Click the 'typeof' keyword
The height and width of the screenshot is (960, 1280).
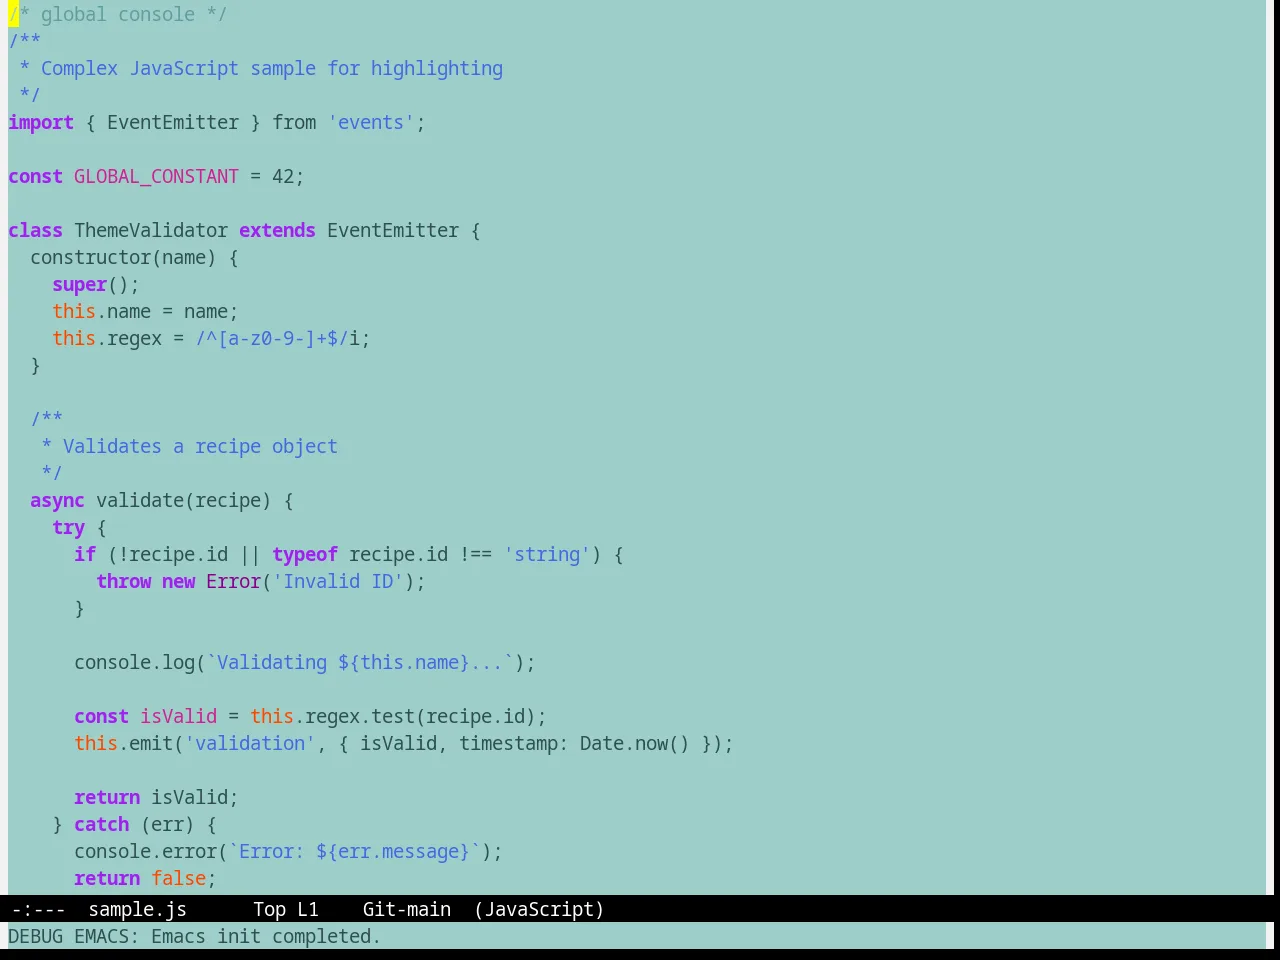tap(305, 554)
